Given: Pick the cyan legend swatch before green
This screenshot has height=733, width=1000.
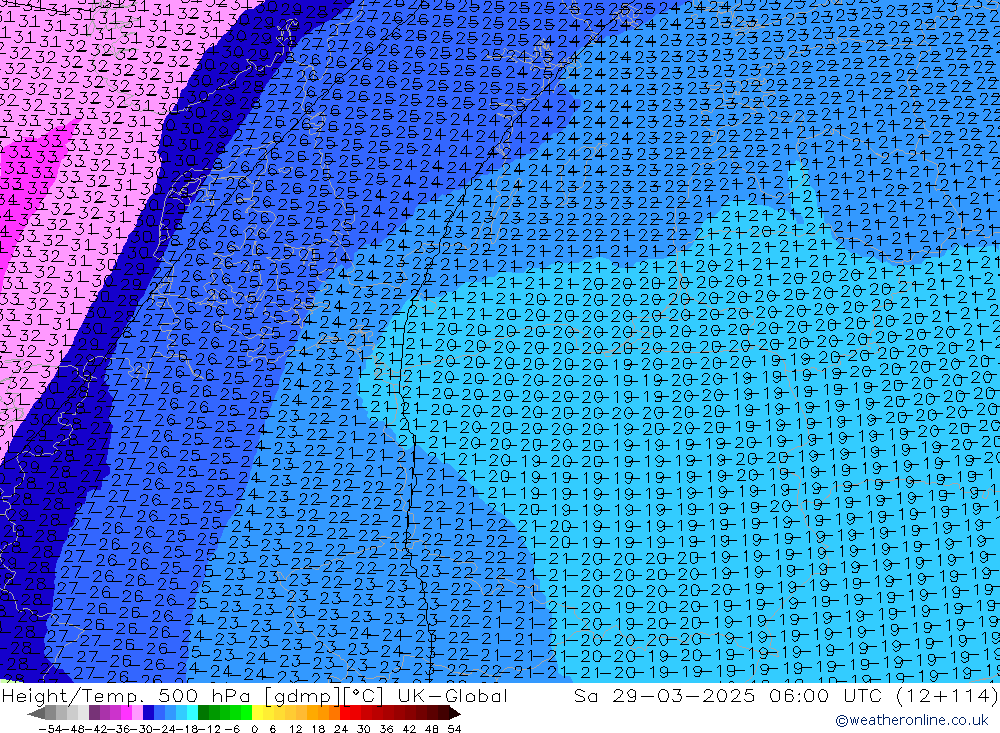Looking at the screenshot, I should pos(192,713).
